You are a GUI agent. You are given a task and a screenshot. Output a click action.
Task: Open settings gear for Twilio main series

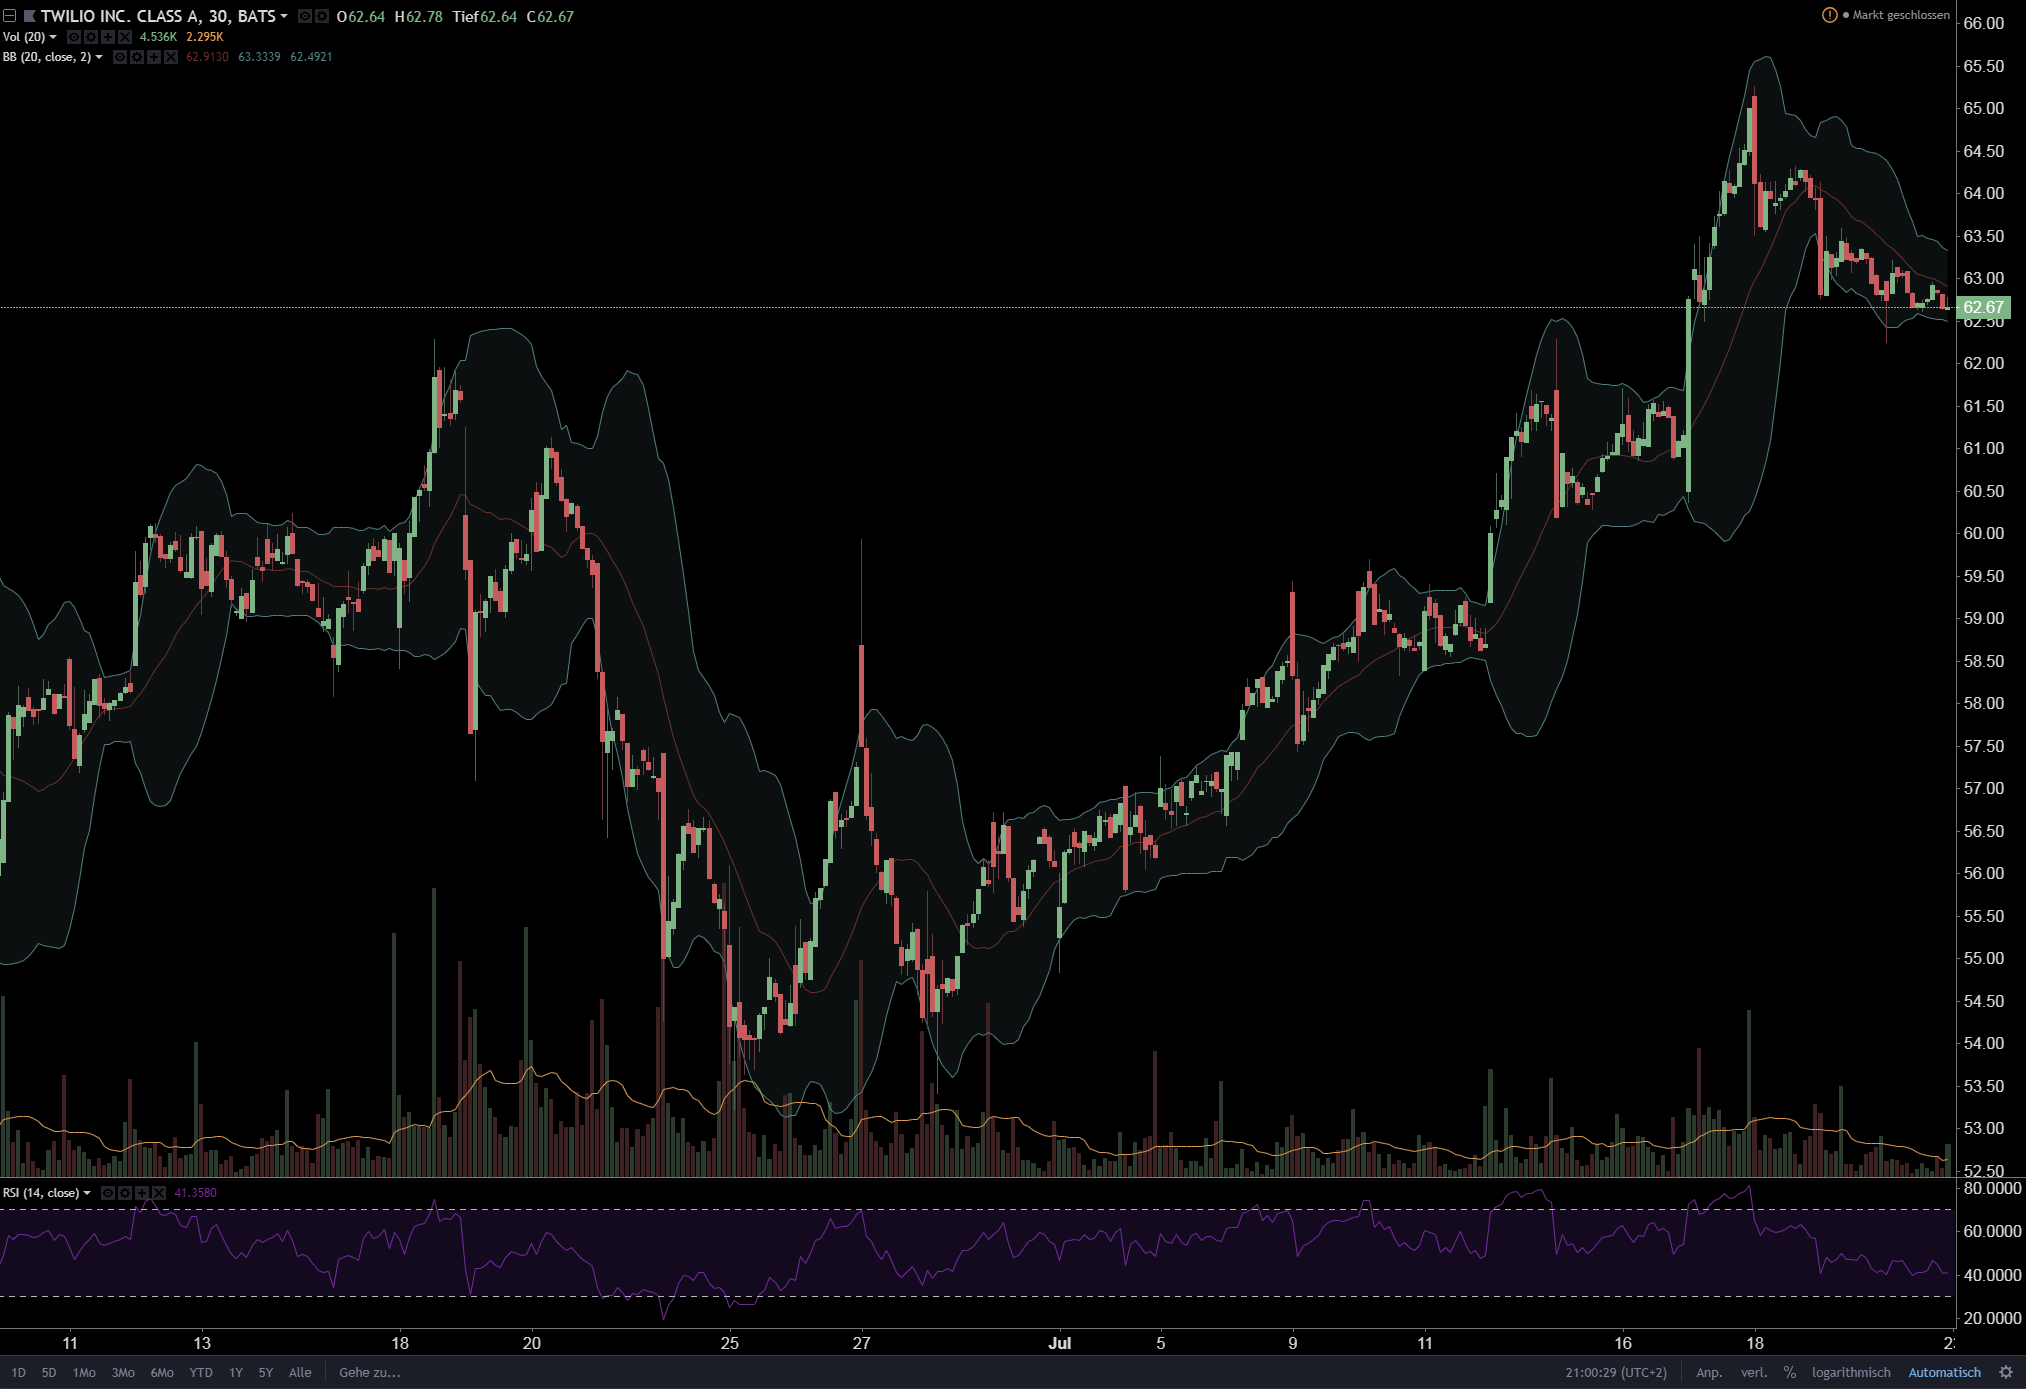(x=322, y=16)
